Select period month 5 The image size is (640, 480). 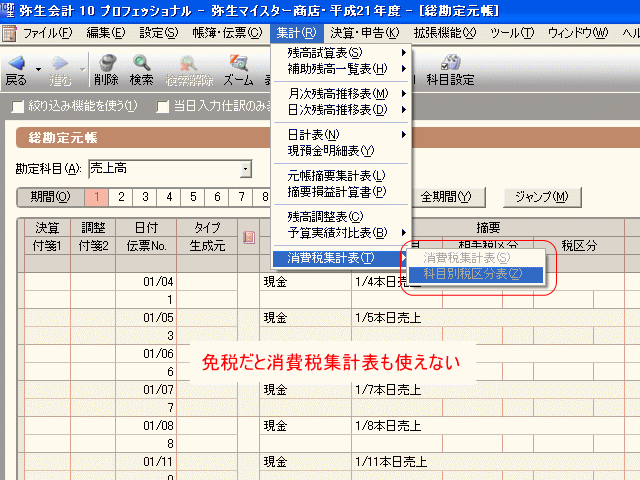point(193,197)
